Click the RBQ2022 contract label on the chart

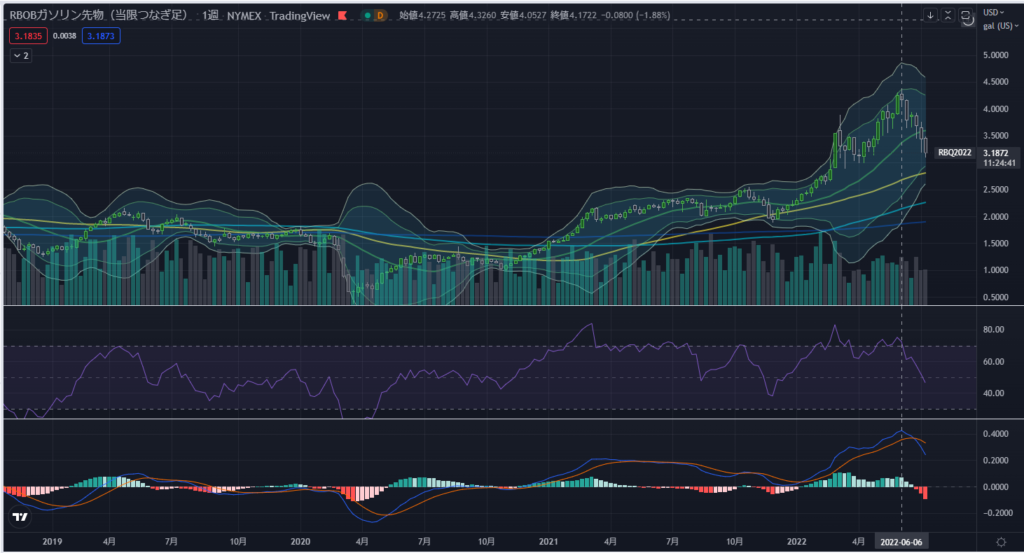(x=953, y=152)
